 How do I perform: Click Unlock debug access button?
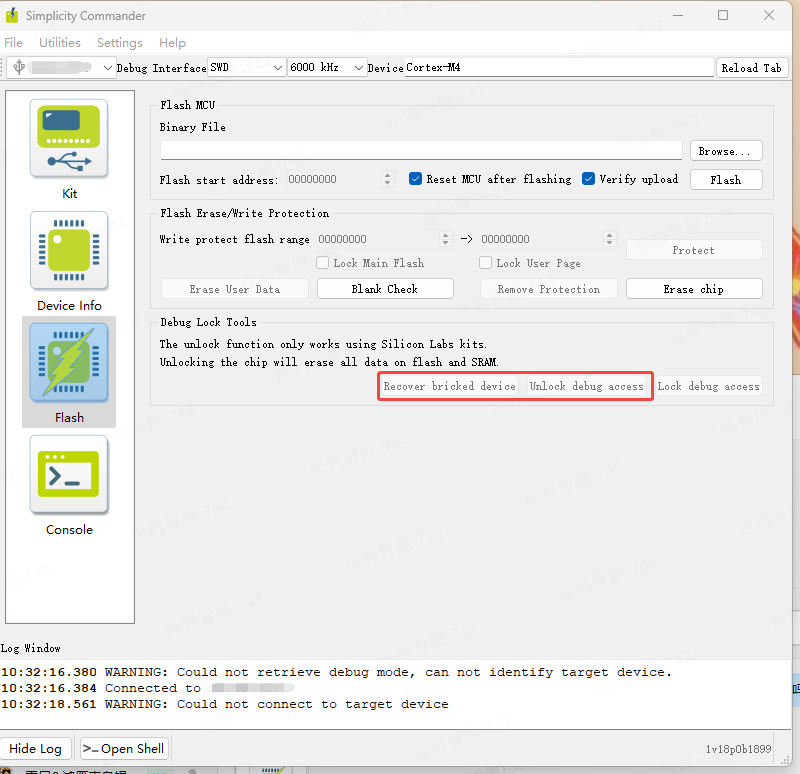coord(587,386)
